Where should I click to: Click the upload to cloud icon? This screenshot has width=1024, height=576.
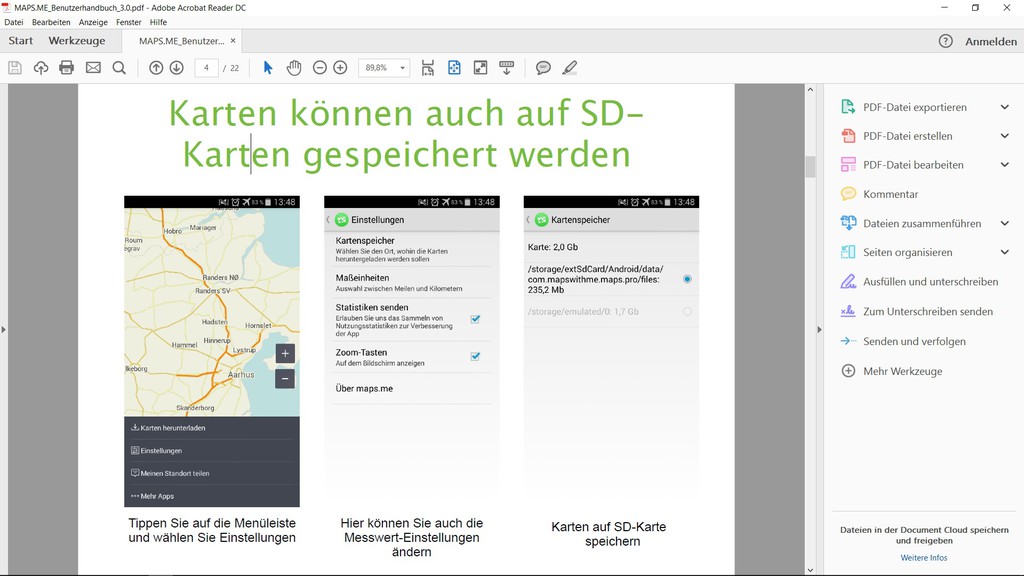click(x=40, y=67)
